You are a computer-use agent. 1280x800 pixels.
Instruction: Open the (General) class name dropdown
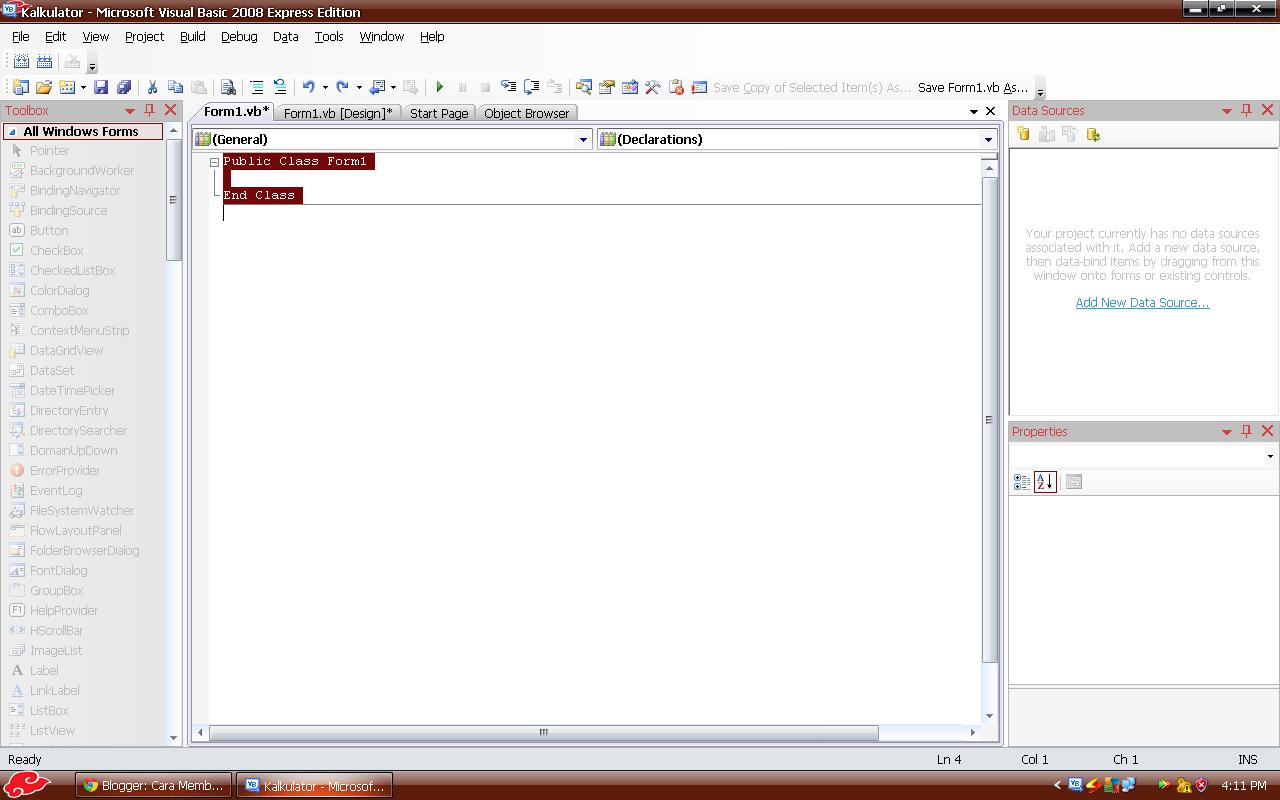coord(584,140)
